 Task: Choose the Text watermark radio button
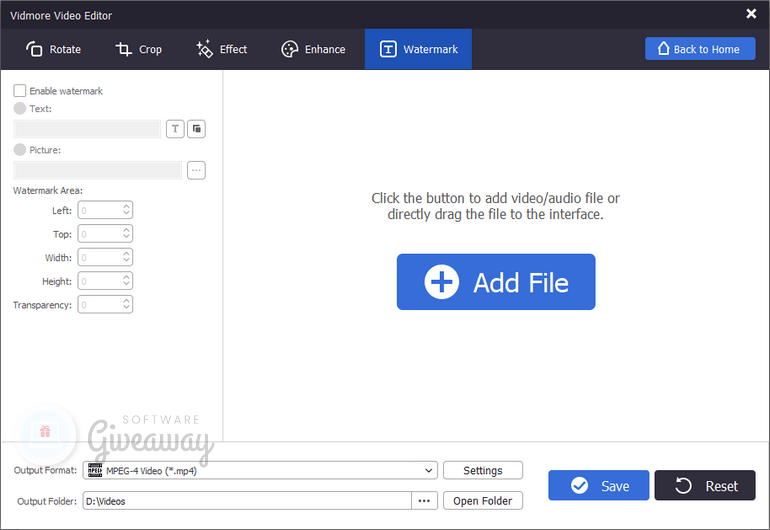click(x=20, y=108)
